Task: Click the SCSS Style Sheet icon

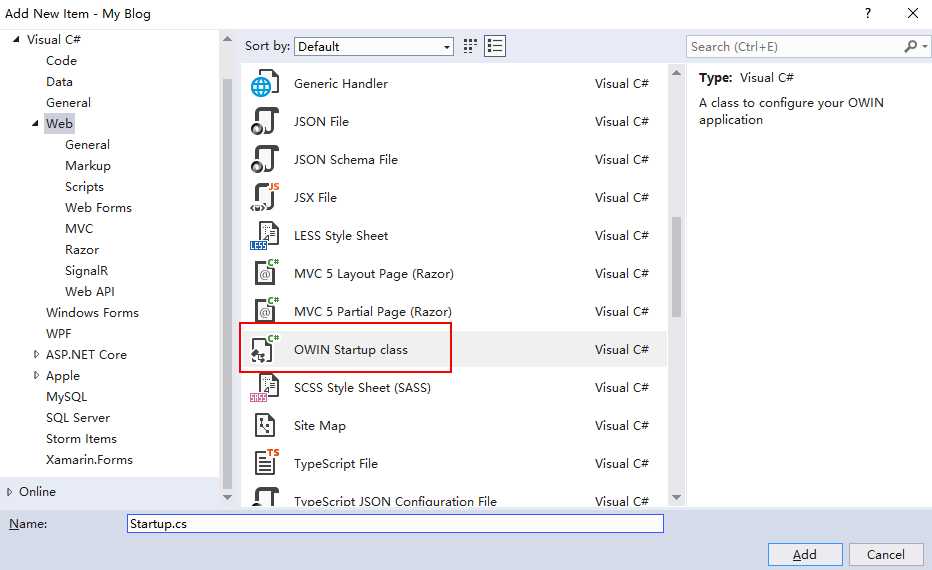Action: [265, 388]
